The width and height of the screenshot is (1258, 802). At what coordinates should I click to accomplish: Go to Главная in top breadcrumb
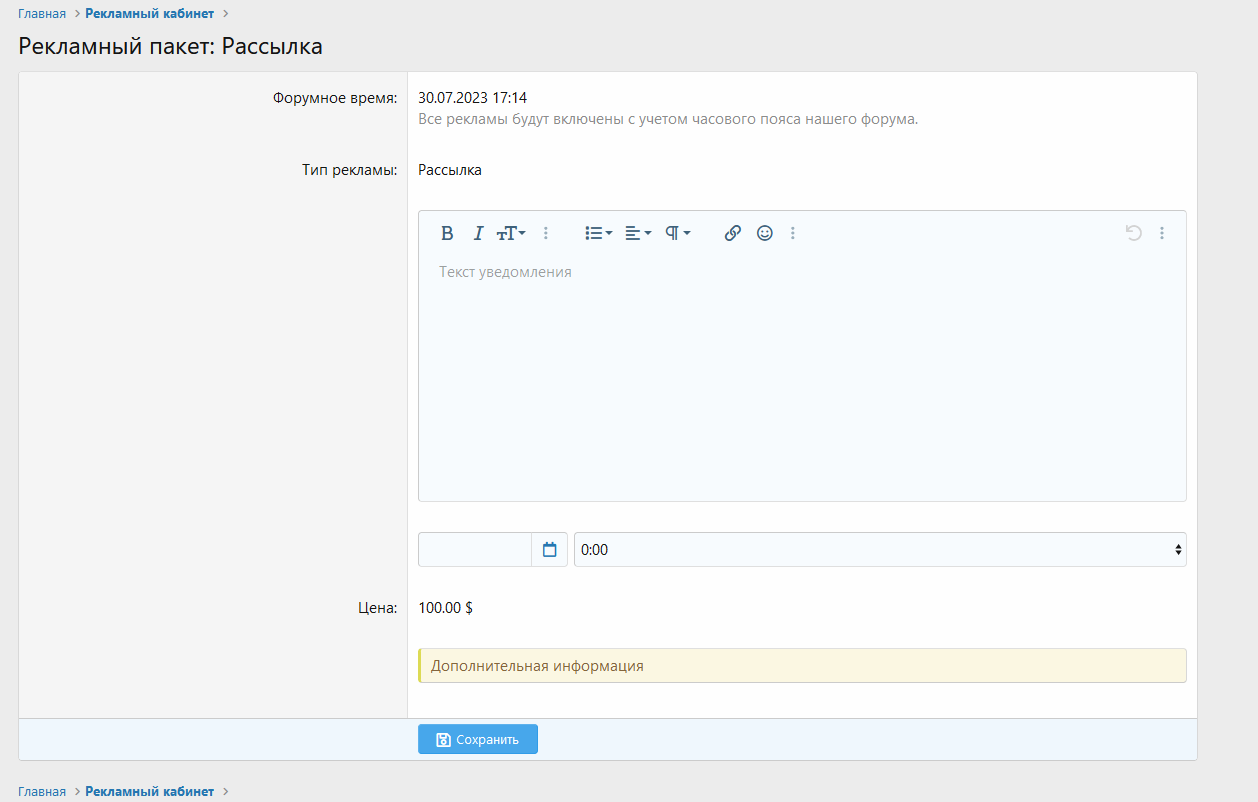tap(42, 14)
